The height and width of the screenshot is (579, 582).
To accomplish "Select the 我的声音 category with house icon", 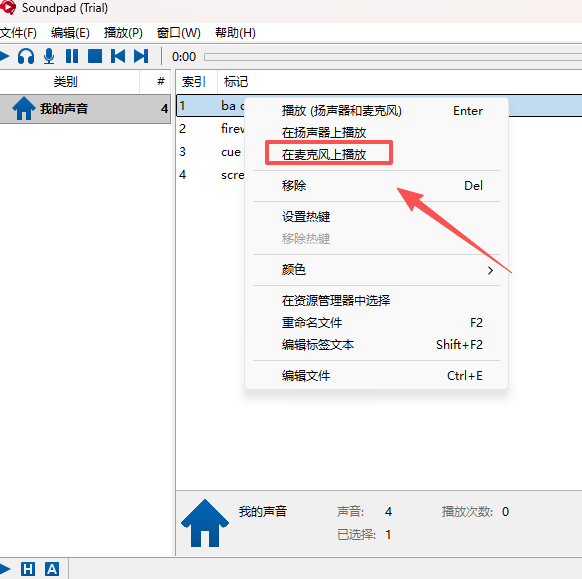I will [85, 109].
